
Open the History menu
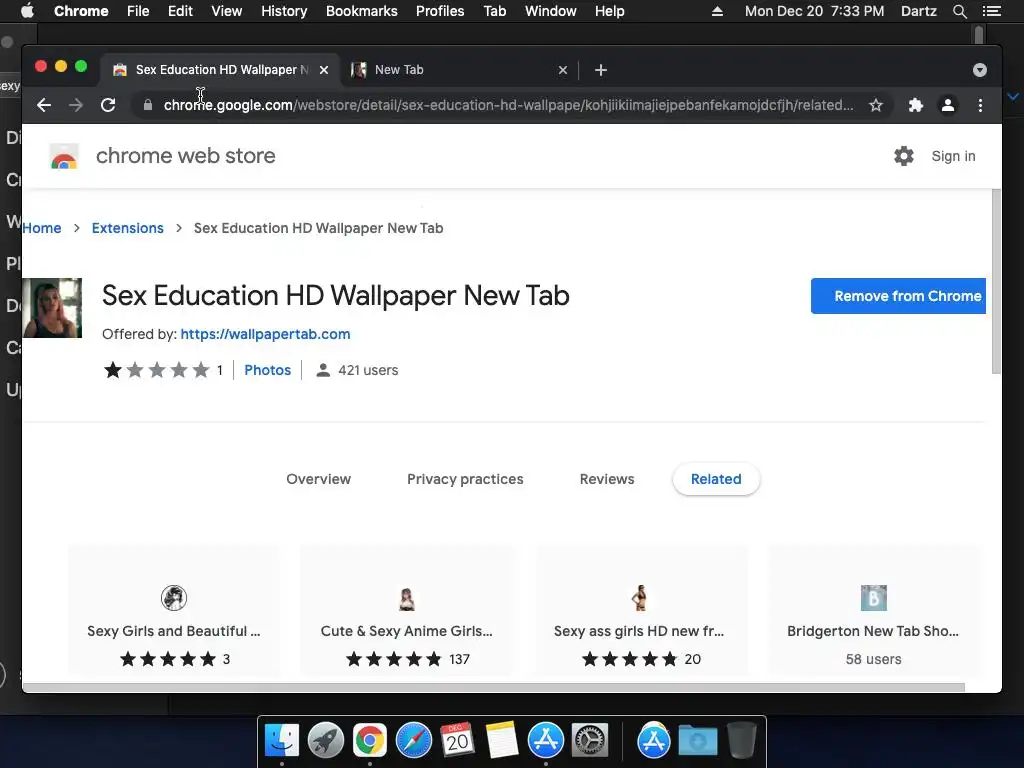(284, 11)
